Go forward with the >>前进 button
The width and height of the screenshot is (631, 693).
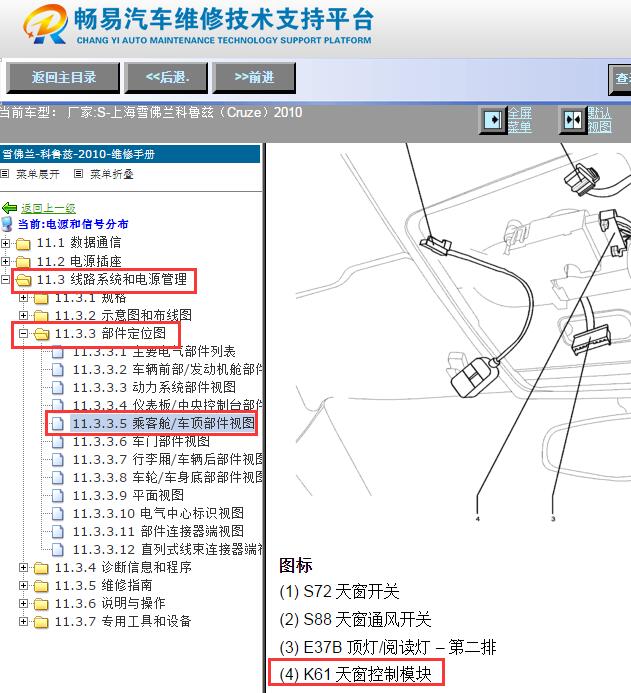coord(254,77)
